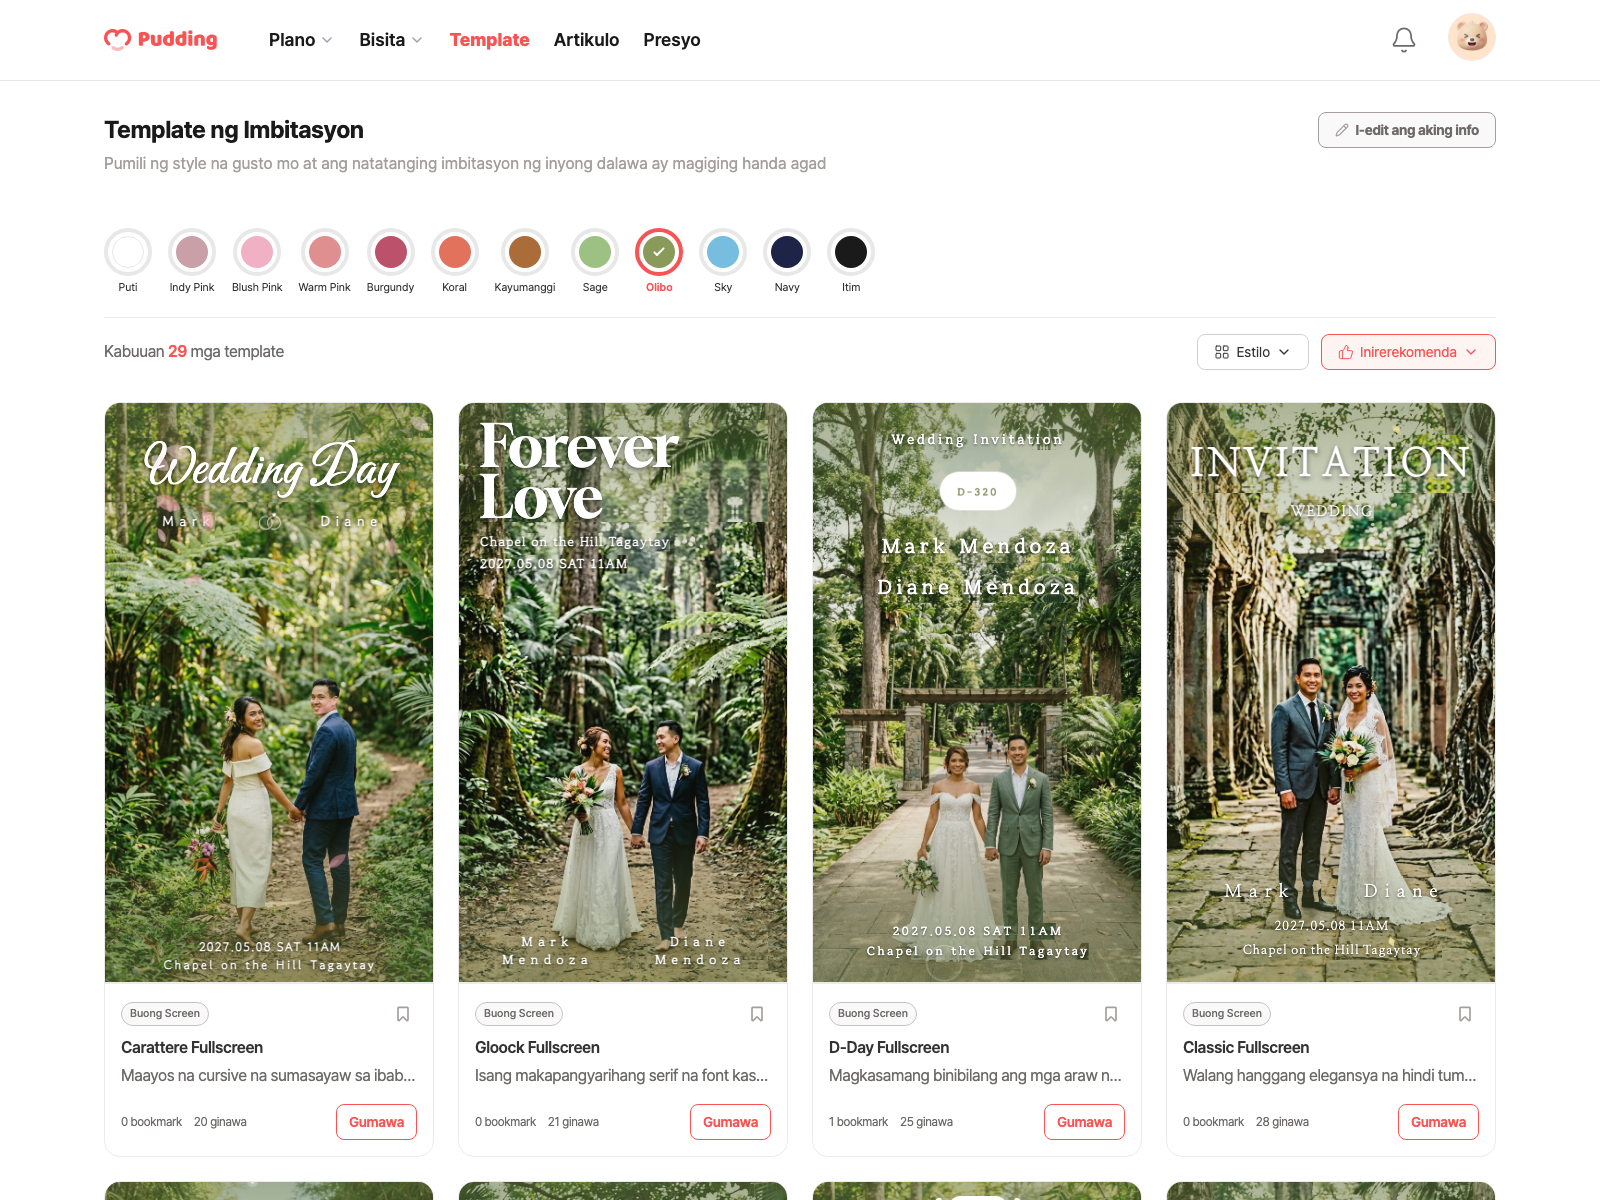Click the Carattere Fullscreen title
Image resolution: width=1600 pixels, height=1200 pixels.
[x=192, y=1047]
